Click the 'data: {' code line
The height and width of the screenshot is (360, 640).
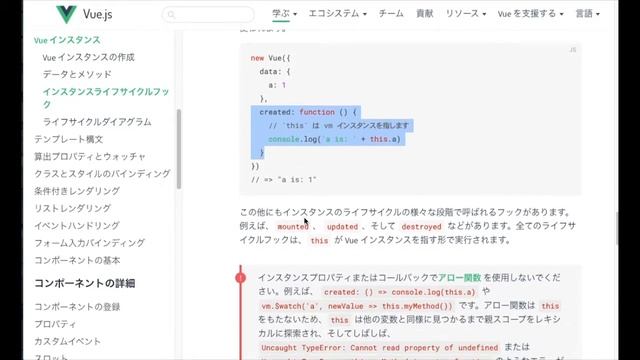pyautogui.click(x=275, y=71)
